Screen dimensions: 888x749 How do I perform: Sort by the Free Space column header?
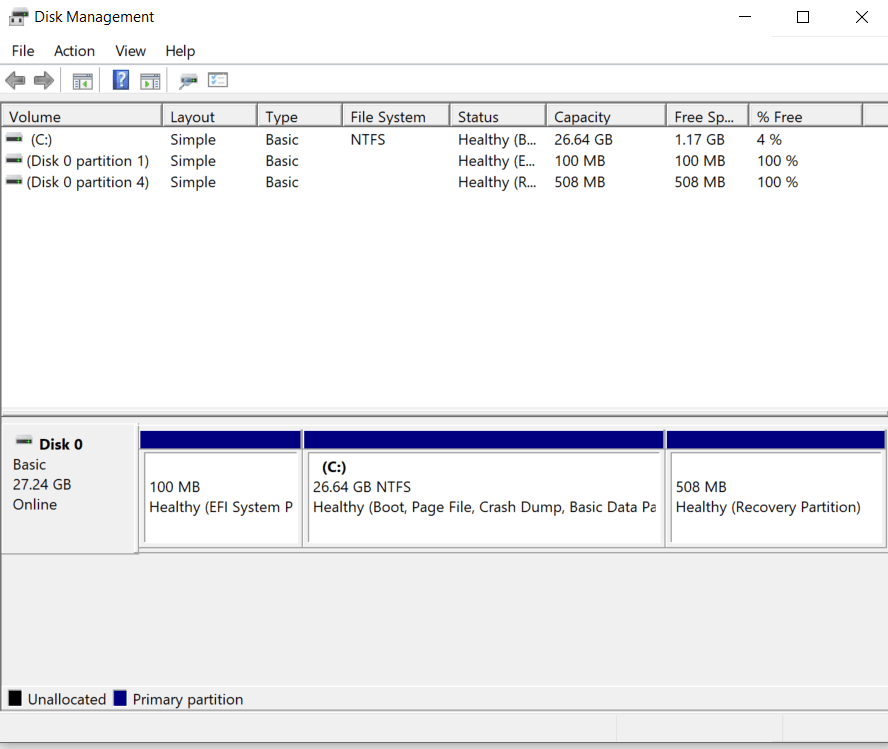tap(708, 117)
